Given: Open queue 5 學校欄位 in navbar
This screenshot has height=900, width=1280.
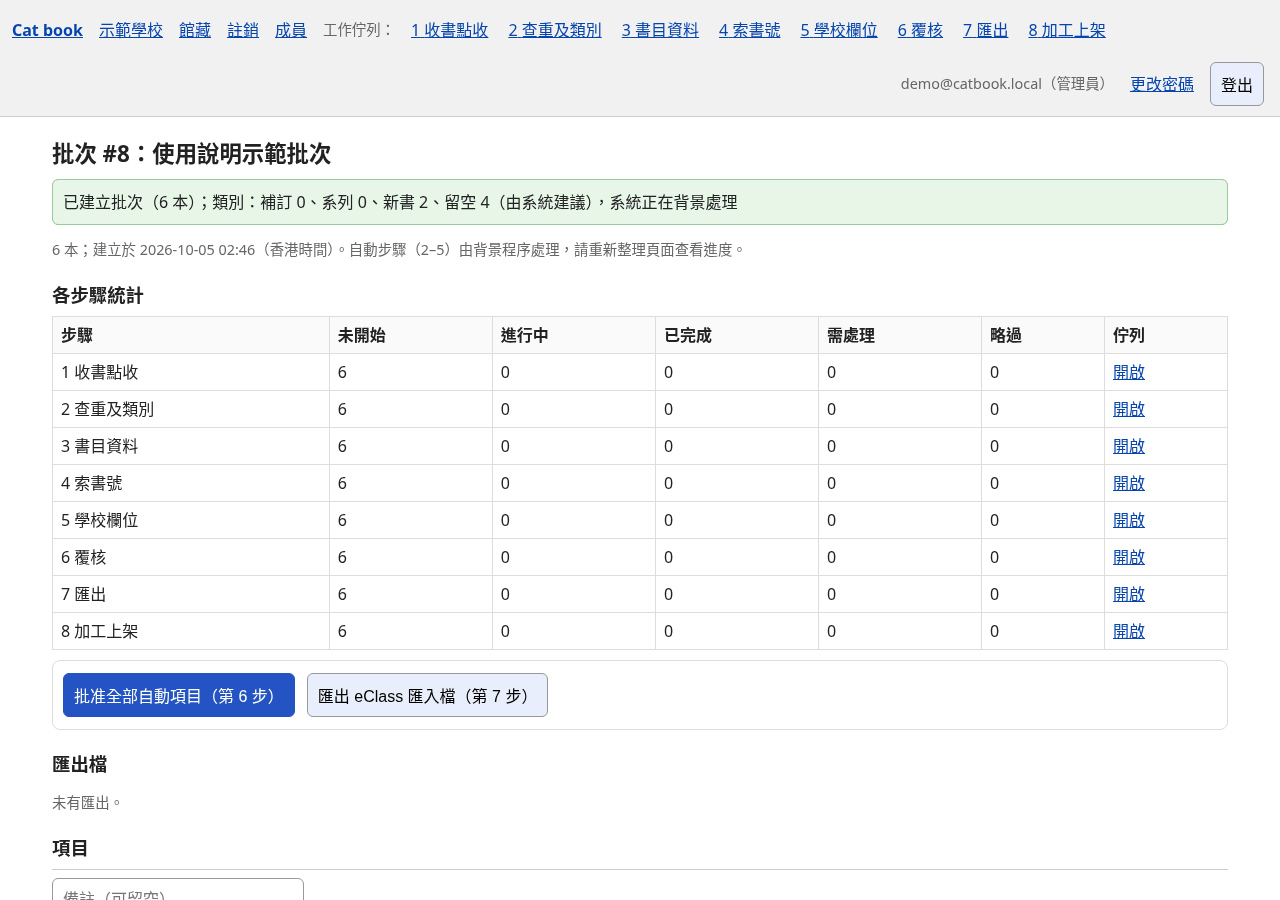Looking at the screenshot, I should click(x=839, y=30).
